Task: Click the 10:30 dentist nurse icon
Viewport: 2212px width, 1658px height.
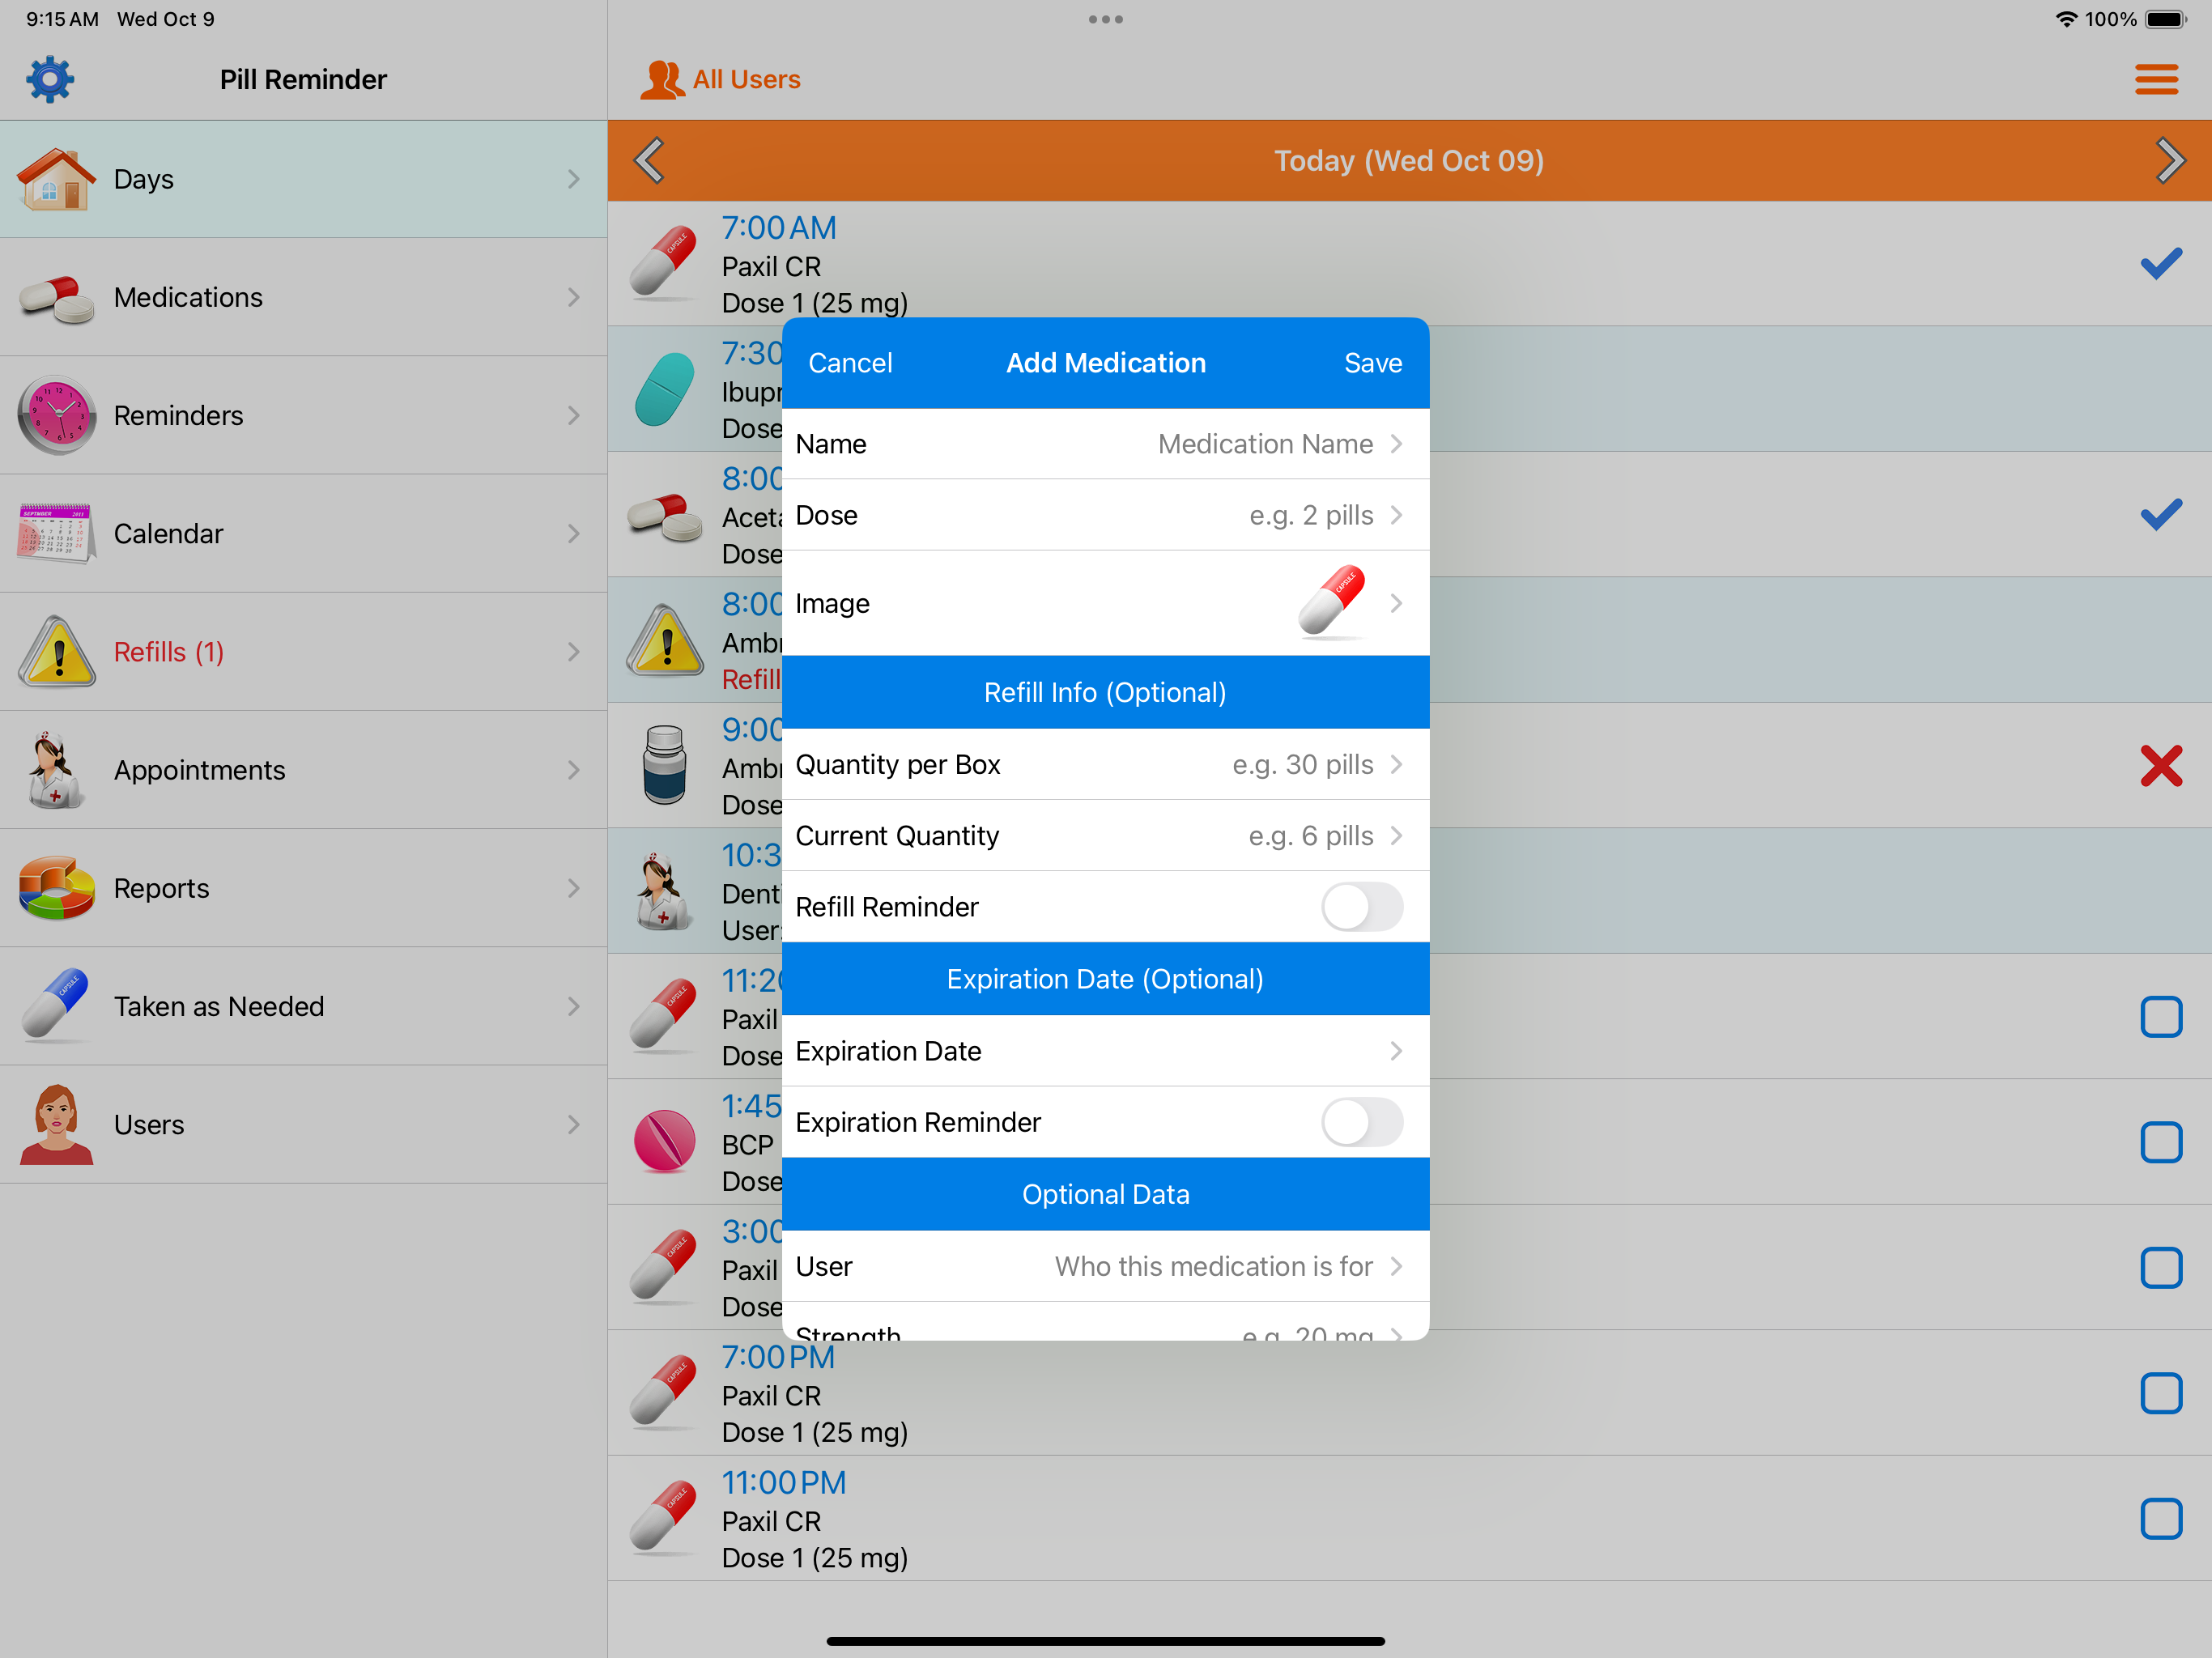Action: [x=663, y=890]
